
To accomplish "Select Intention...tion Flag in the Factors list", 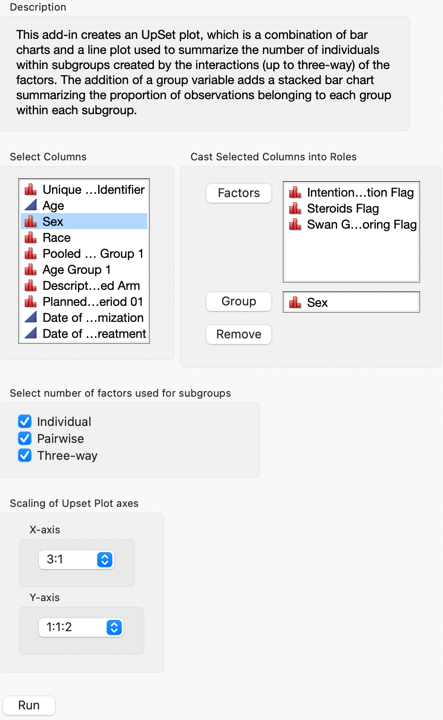I will [x=351, y=192].
